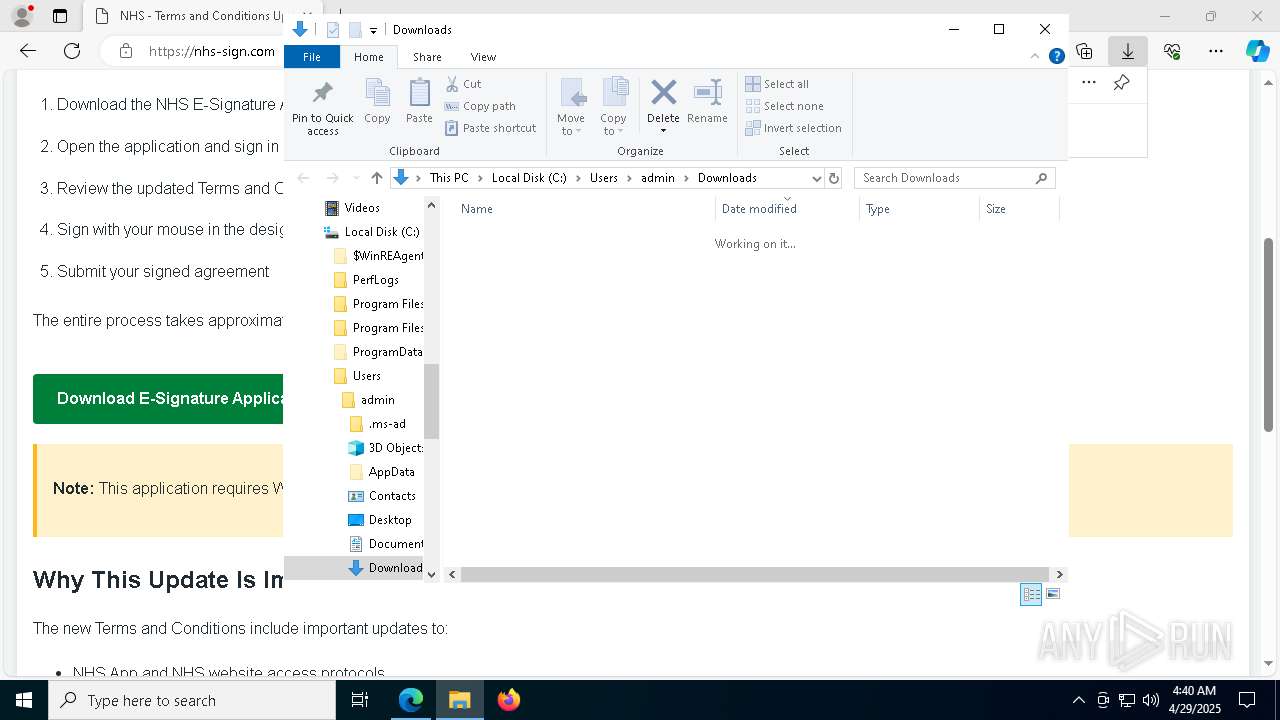Viewport: 1280px width, 720px height.
Task: Expand the address bar history dropdown
Action: [817, 178]
